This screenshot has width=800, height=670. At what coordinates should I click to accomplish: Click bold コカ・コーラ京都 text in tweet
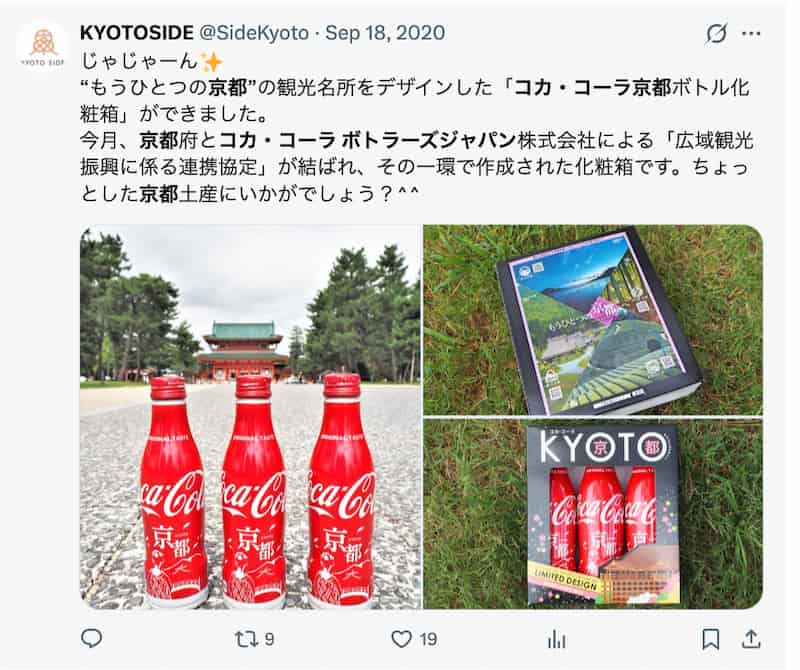pyautogui.click(x=592, y=88)
